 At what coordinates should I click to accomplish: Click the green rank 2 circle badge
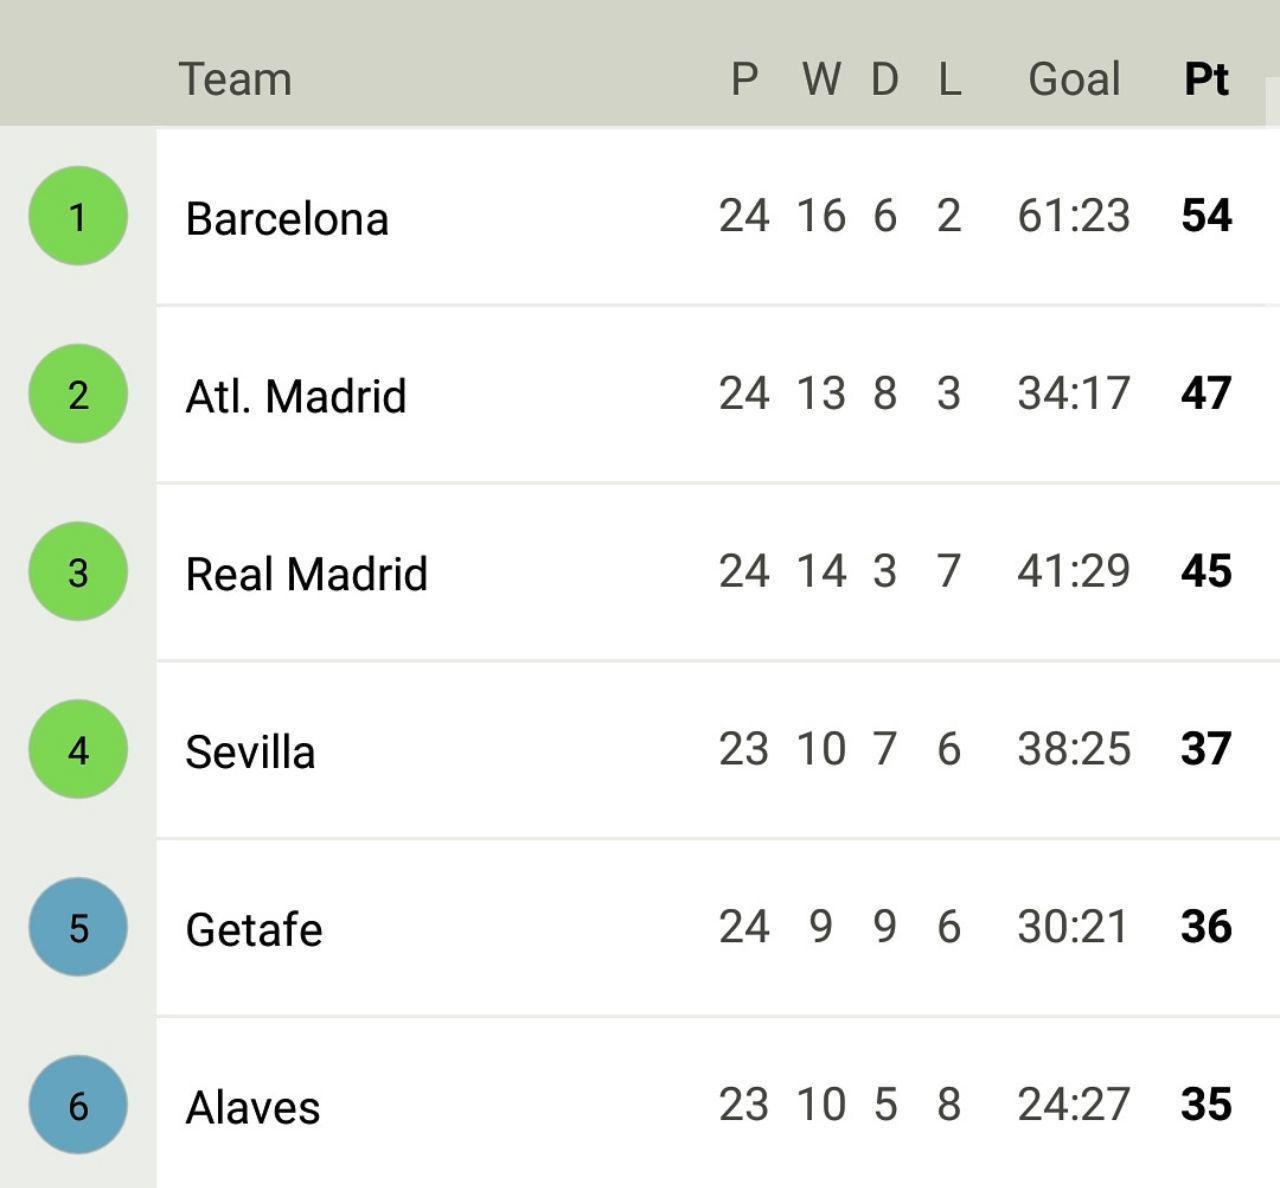point(78,394)
